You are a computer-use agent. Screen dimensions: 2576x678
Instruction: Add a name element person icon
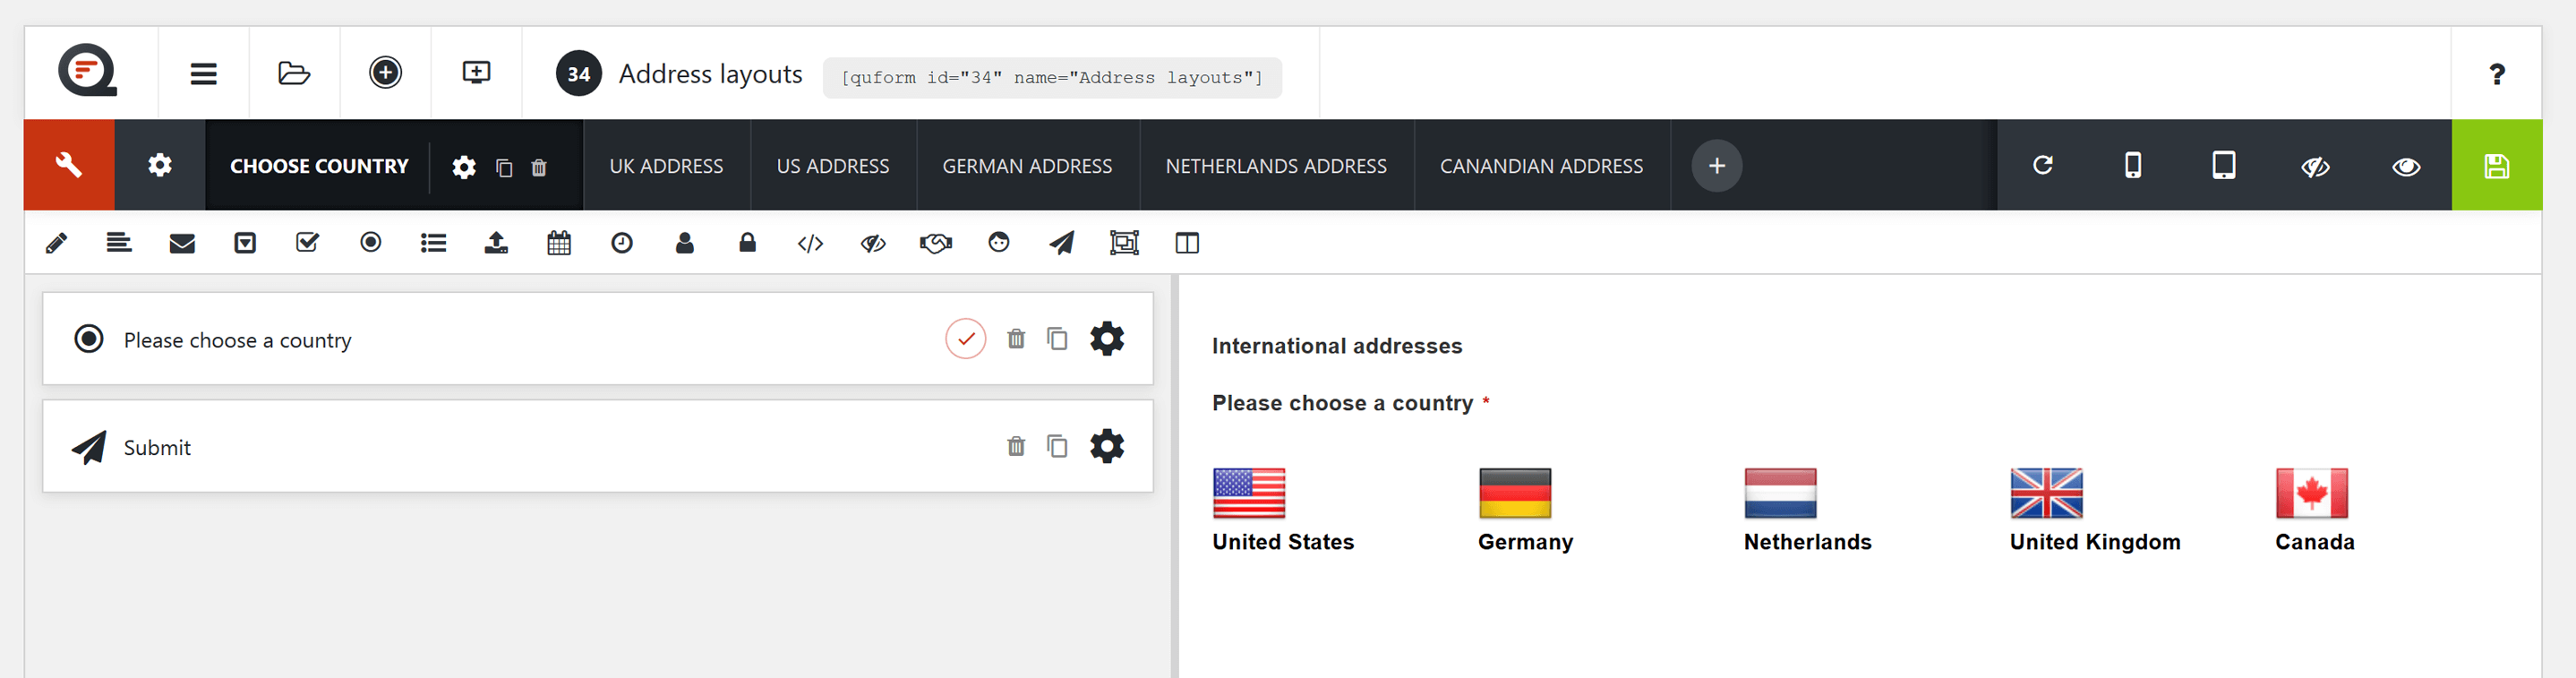(x=685, y=243)
